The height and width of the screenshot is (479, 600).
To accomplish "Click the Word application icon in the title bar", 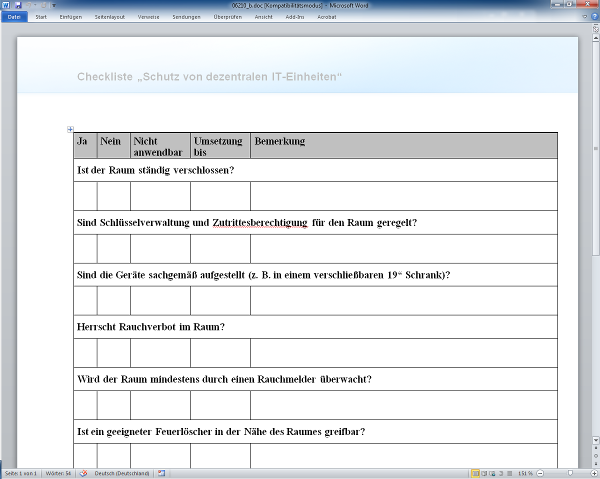I will click(5, 5).
